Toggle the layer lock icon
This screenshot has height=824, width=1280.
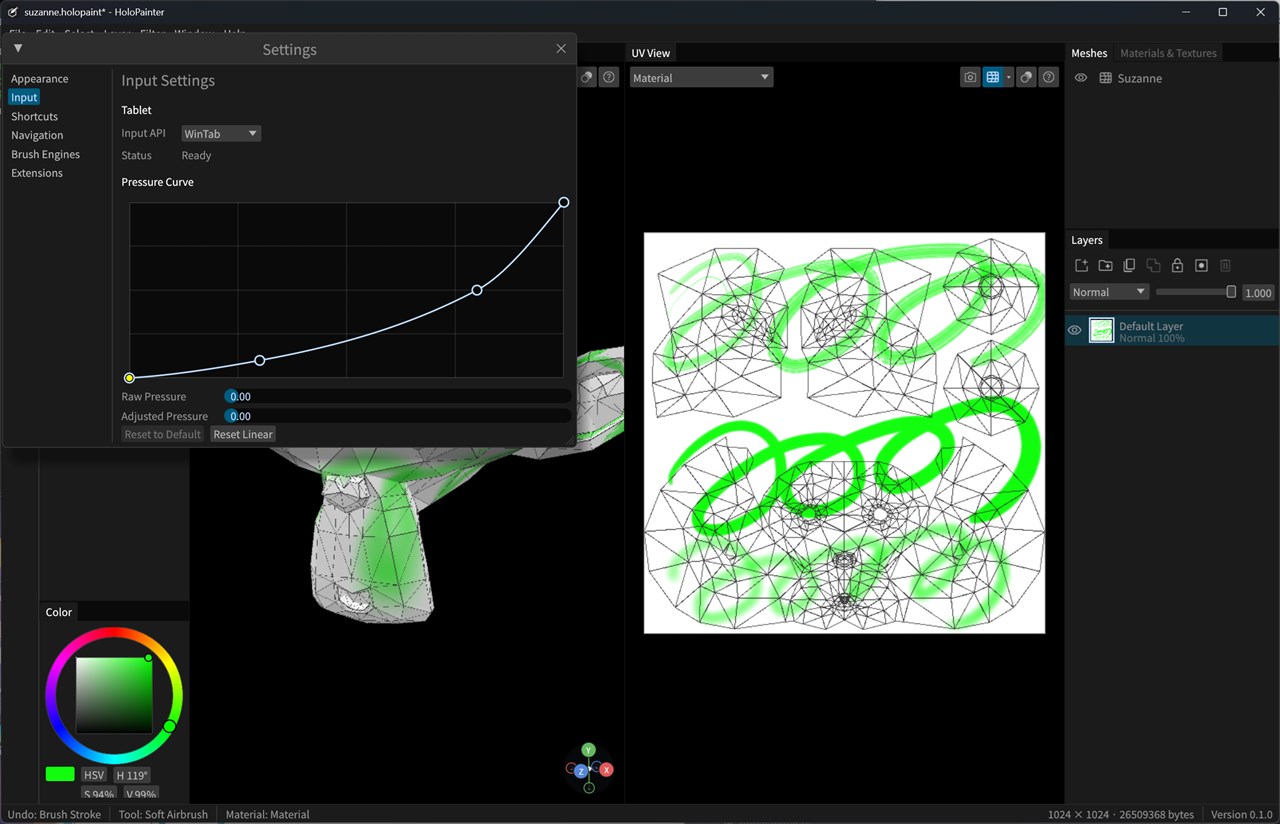coord(1177,265)
